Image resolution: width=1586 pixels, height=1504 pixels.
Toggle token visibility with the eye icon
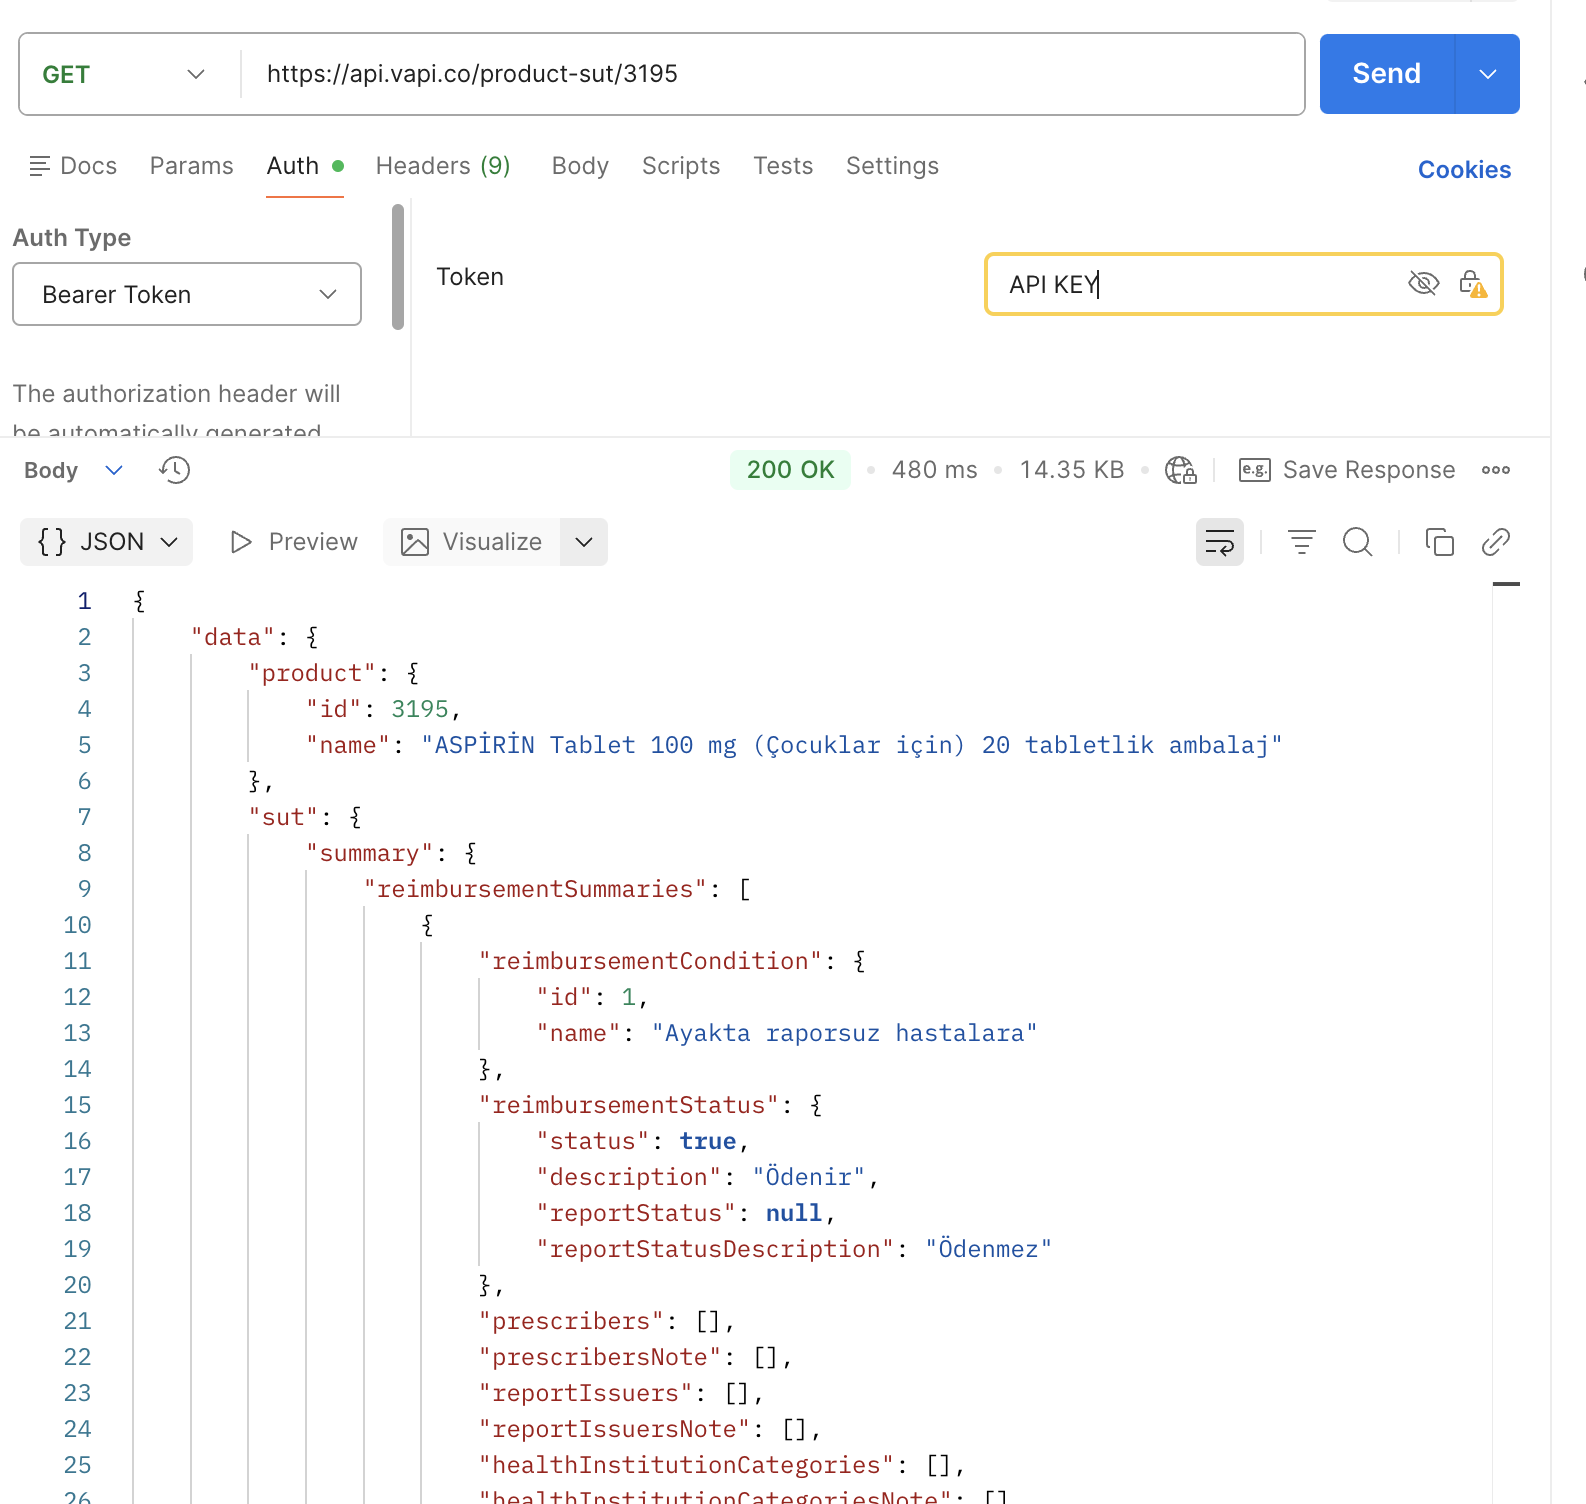pyautogui.click(x=1423, y=284)
